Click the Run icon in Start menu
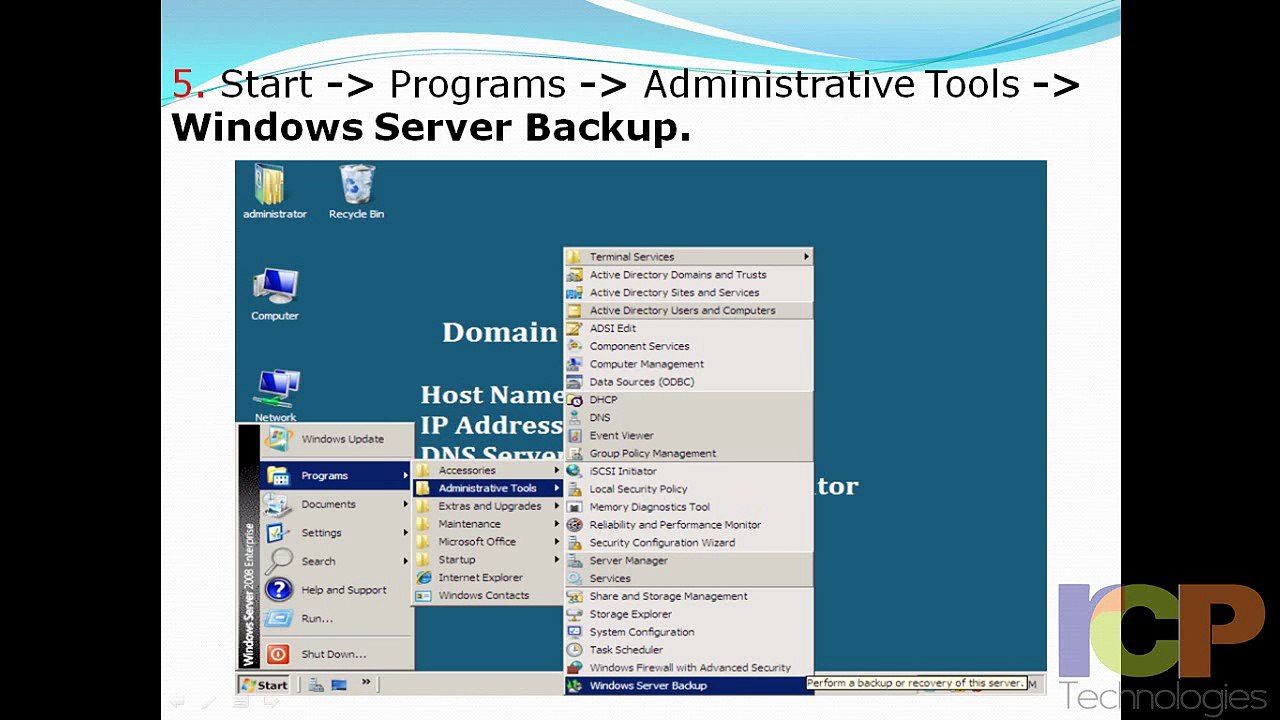Image resolution: width=1280 pixels, height=720 pixels. tap(277, 618)
